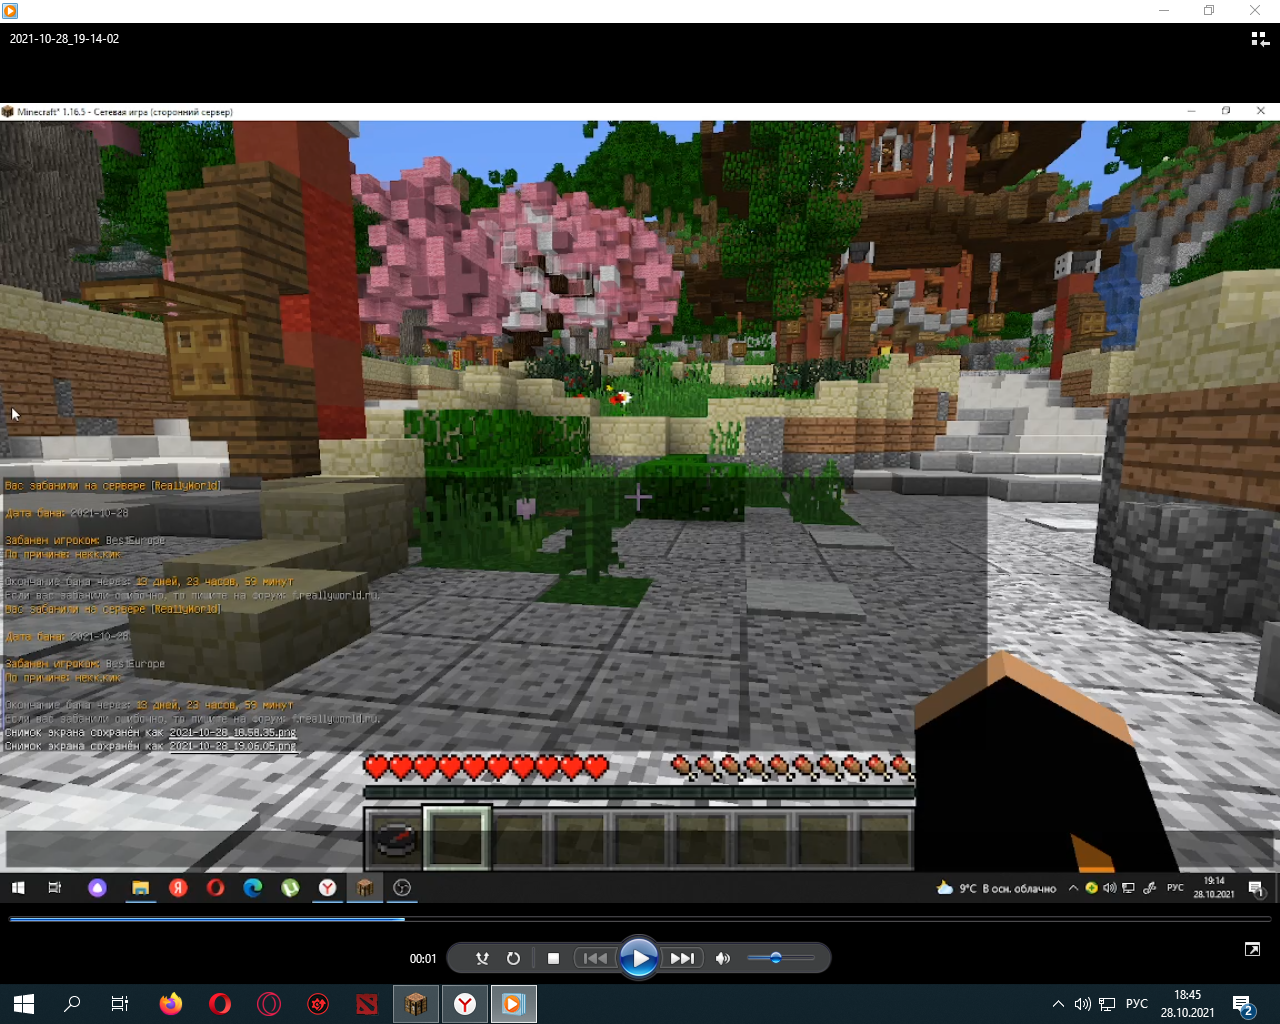Viewport: 1280px width, 1024px height.
Task: Skip to the next track
Action: (x=683, y=958)
